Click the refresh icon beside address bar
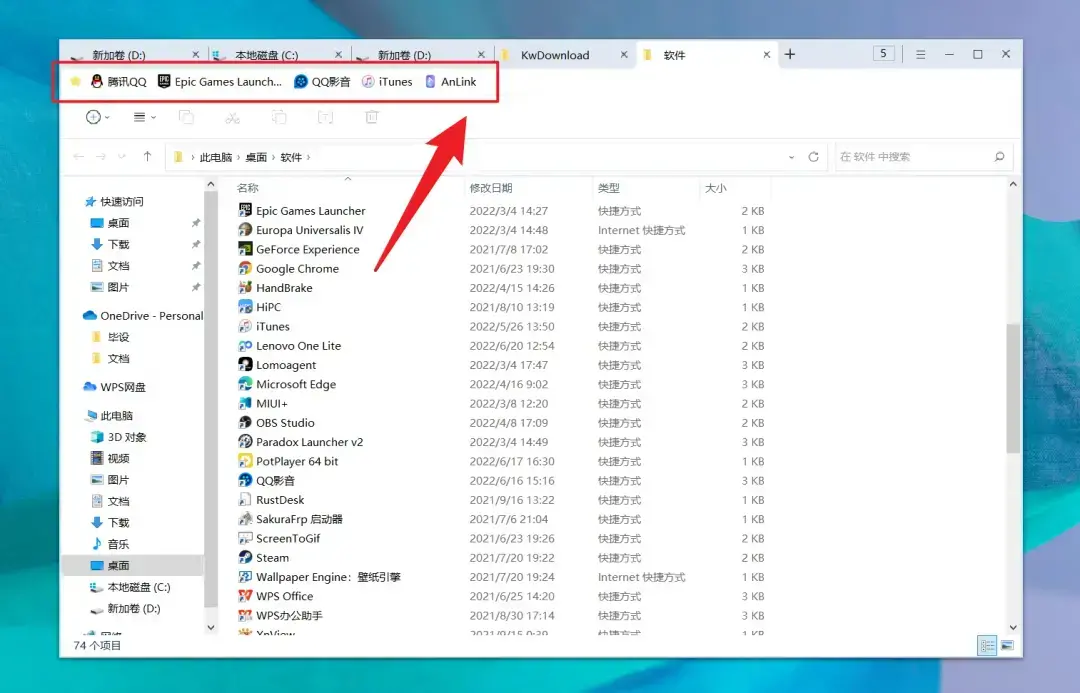This screenshot has width=1080, height=693. point(814,157)
